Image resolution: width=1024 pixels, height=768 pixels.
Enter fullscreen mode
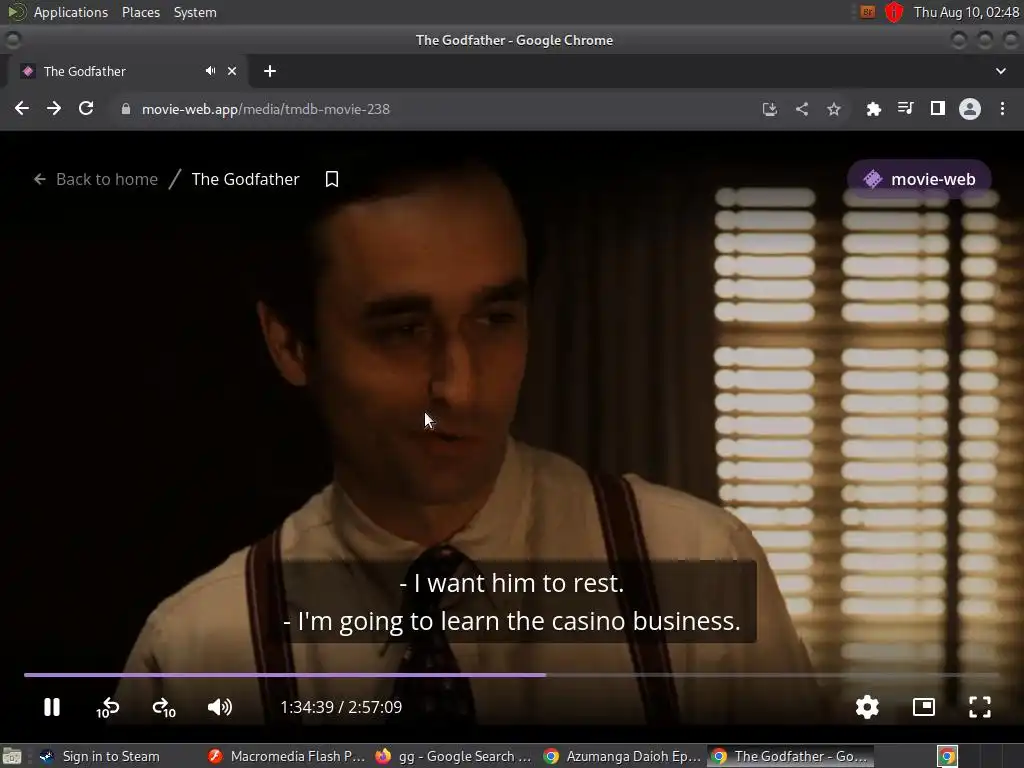[980, 707]
